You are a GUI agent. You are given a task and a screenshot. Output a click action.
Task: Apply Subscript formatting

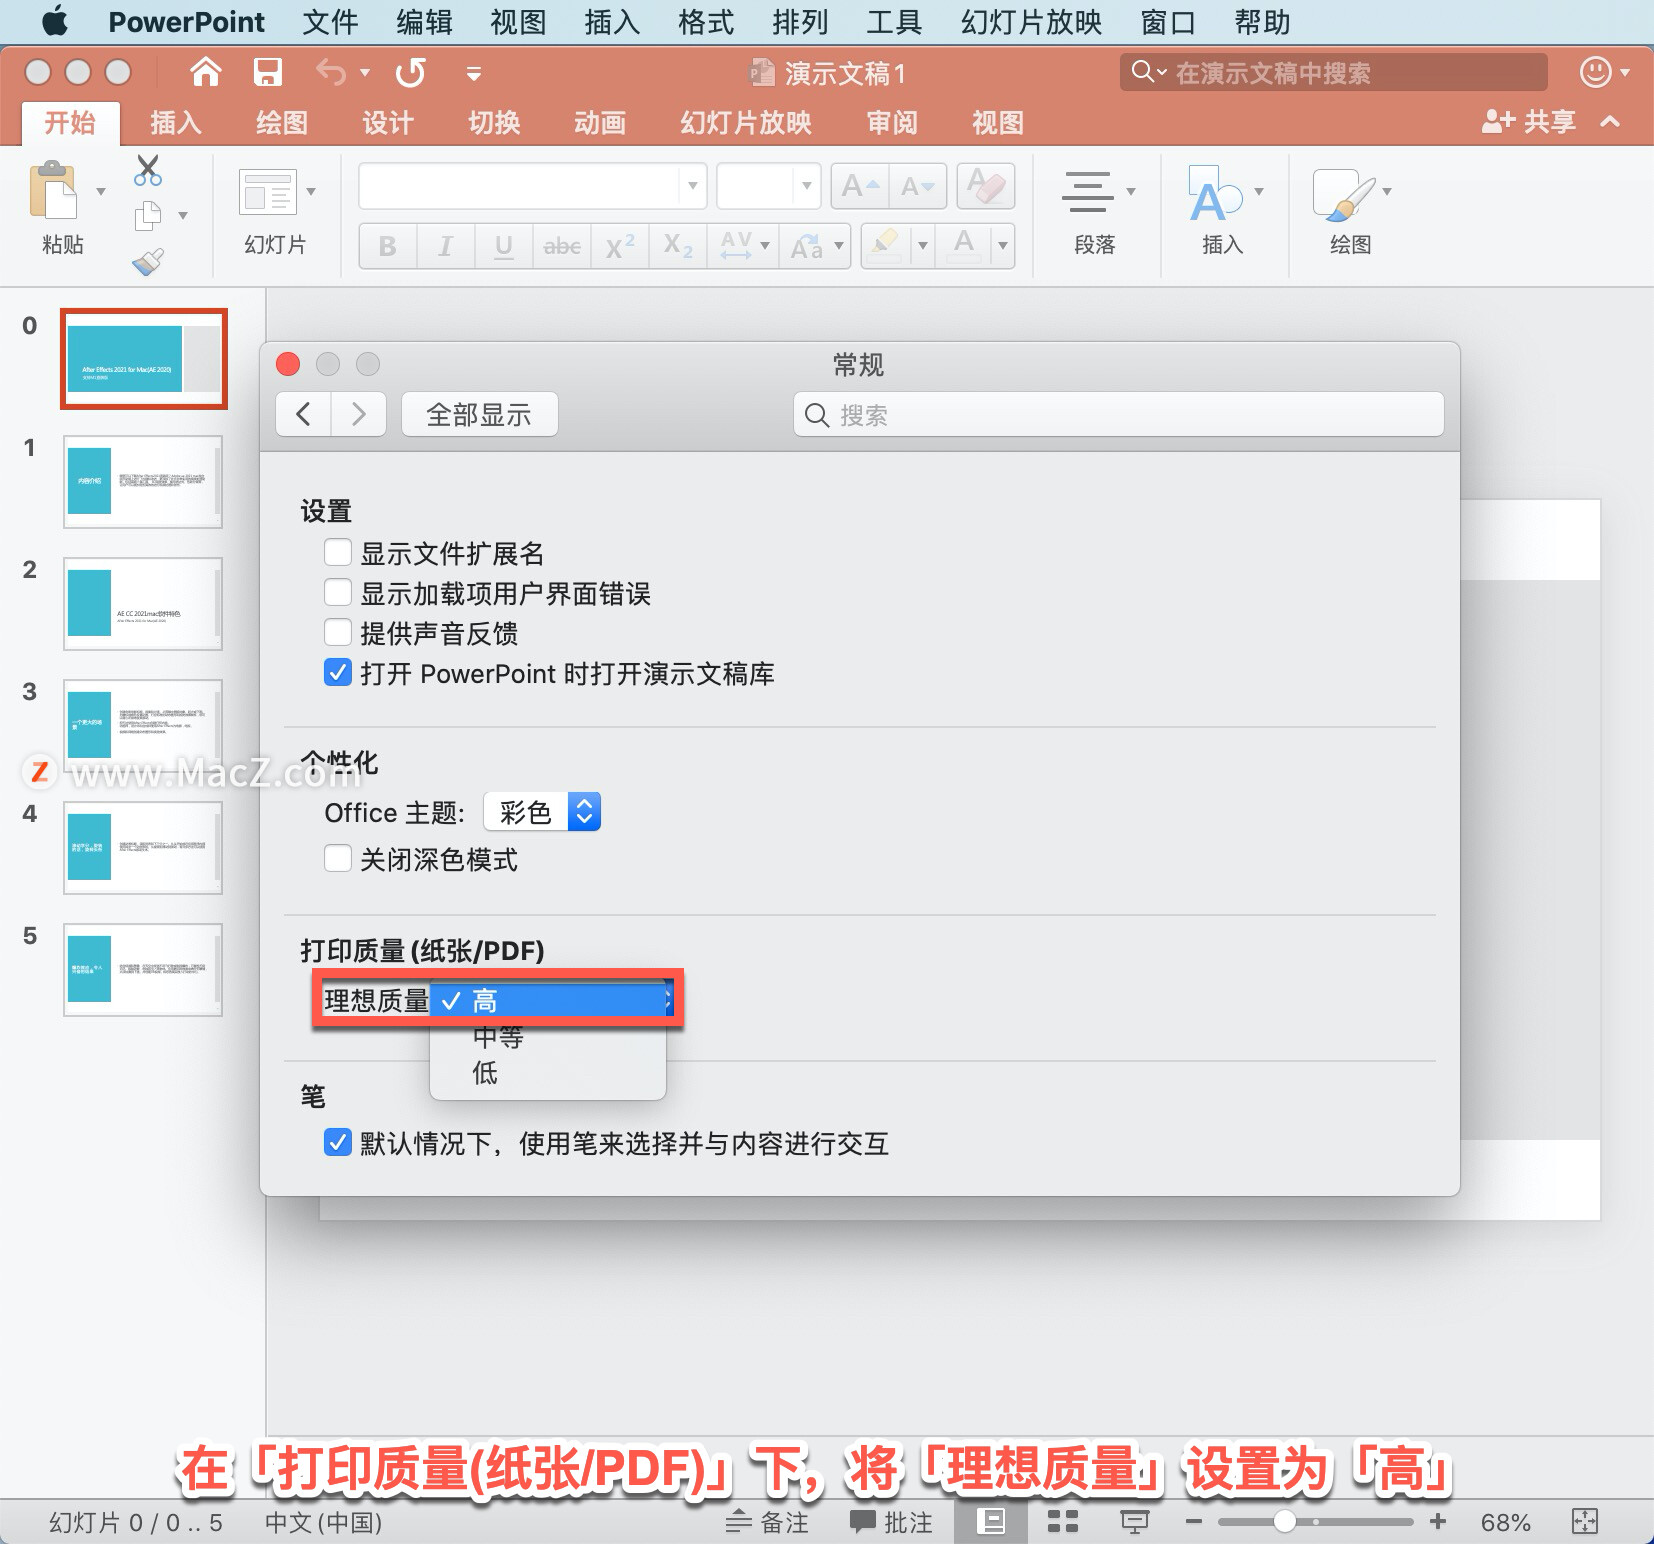(x=678, y=246)
